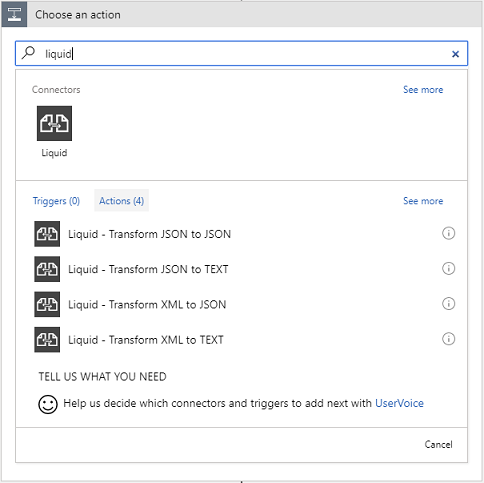The width and height of the screenshot is (484, 483).
Task: Click the search magnifier icon
Action: (x=28, y=53)
